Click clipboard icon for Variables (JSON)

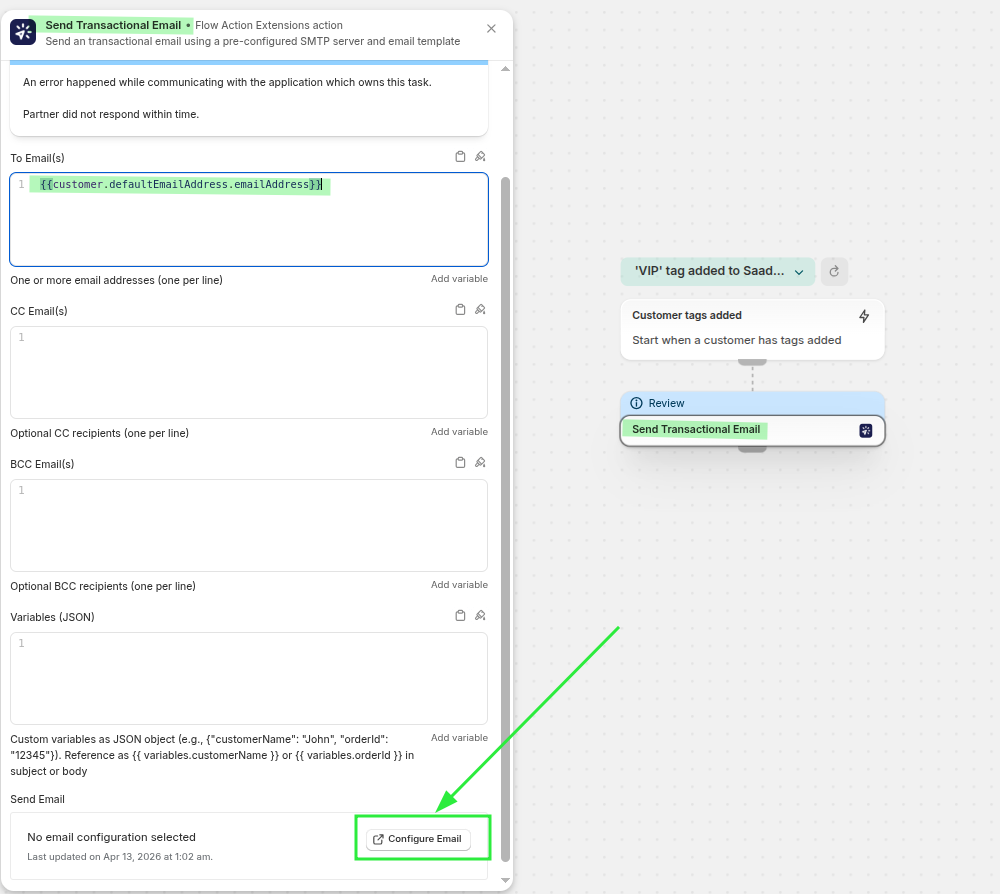coord(460,616)
